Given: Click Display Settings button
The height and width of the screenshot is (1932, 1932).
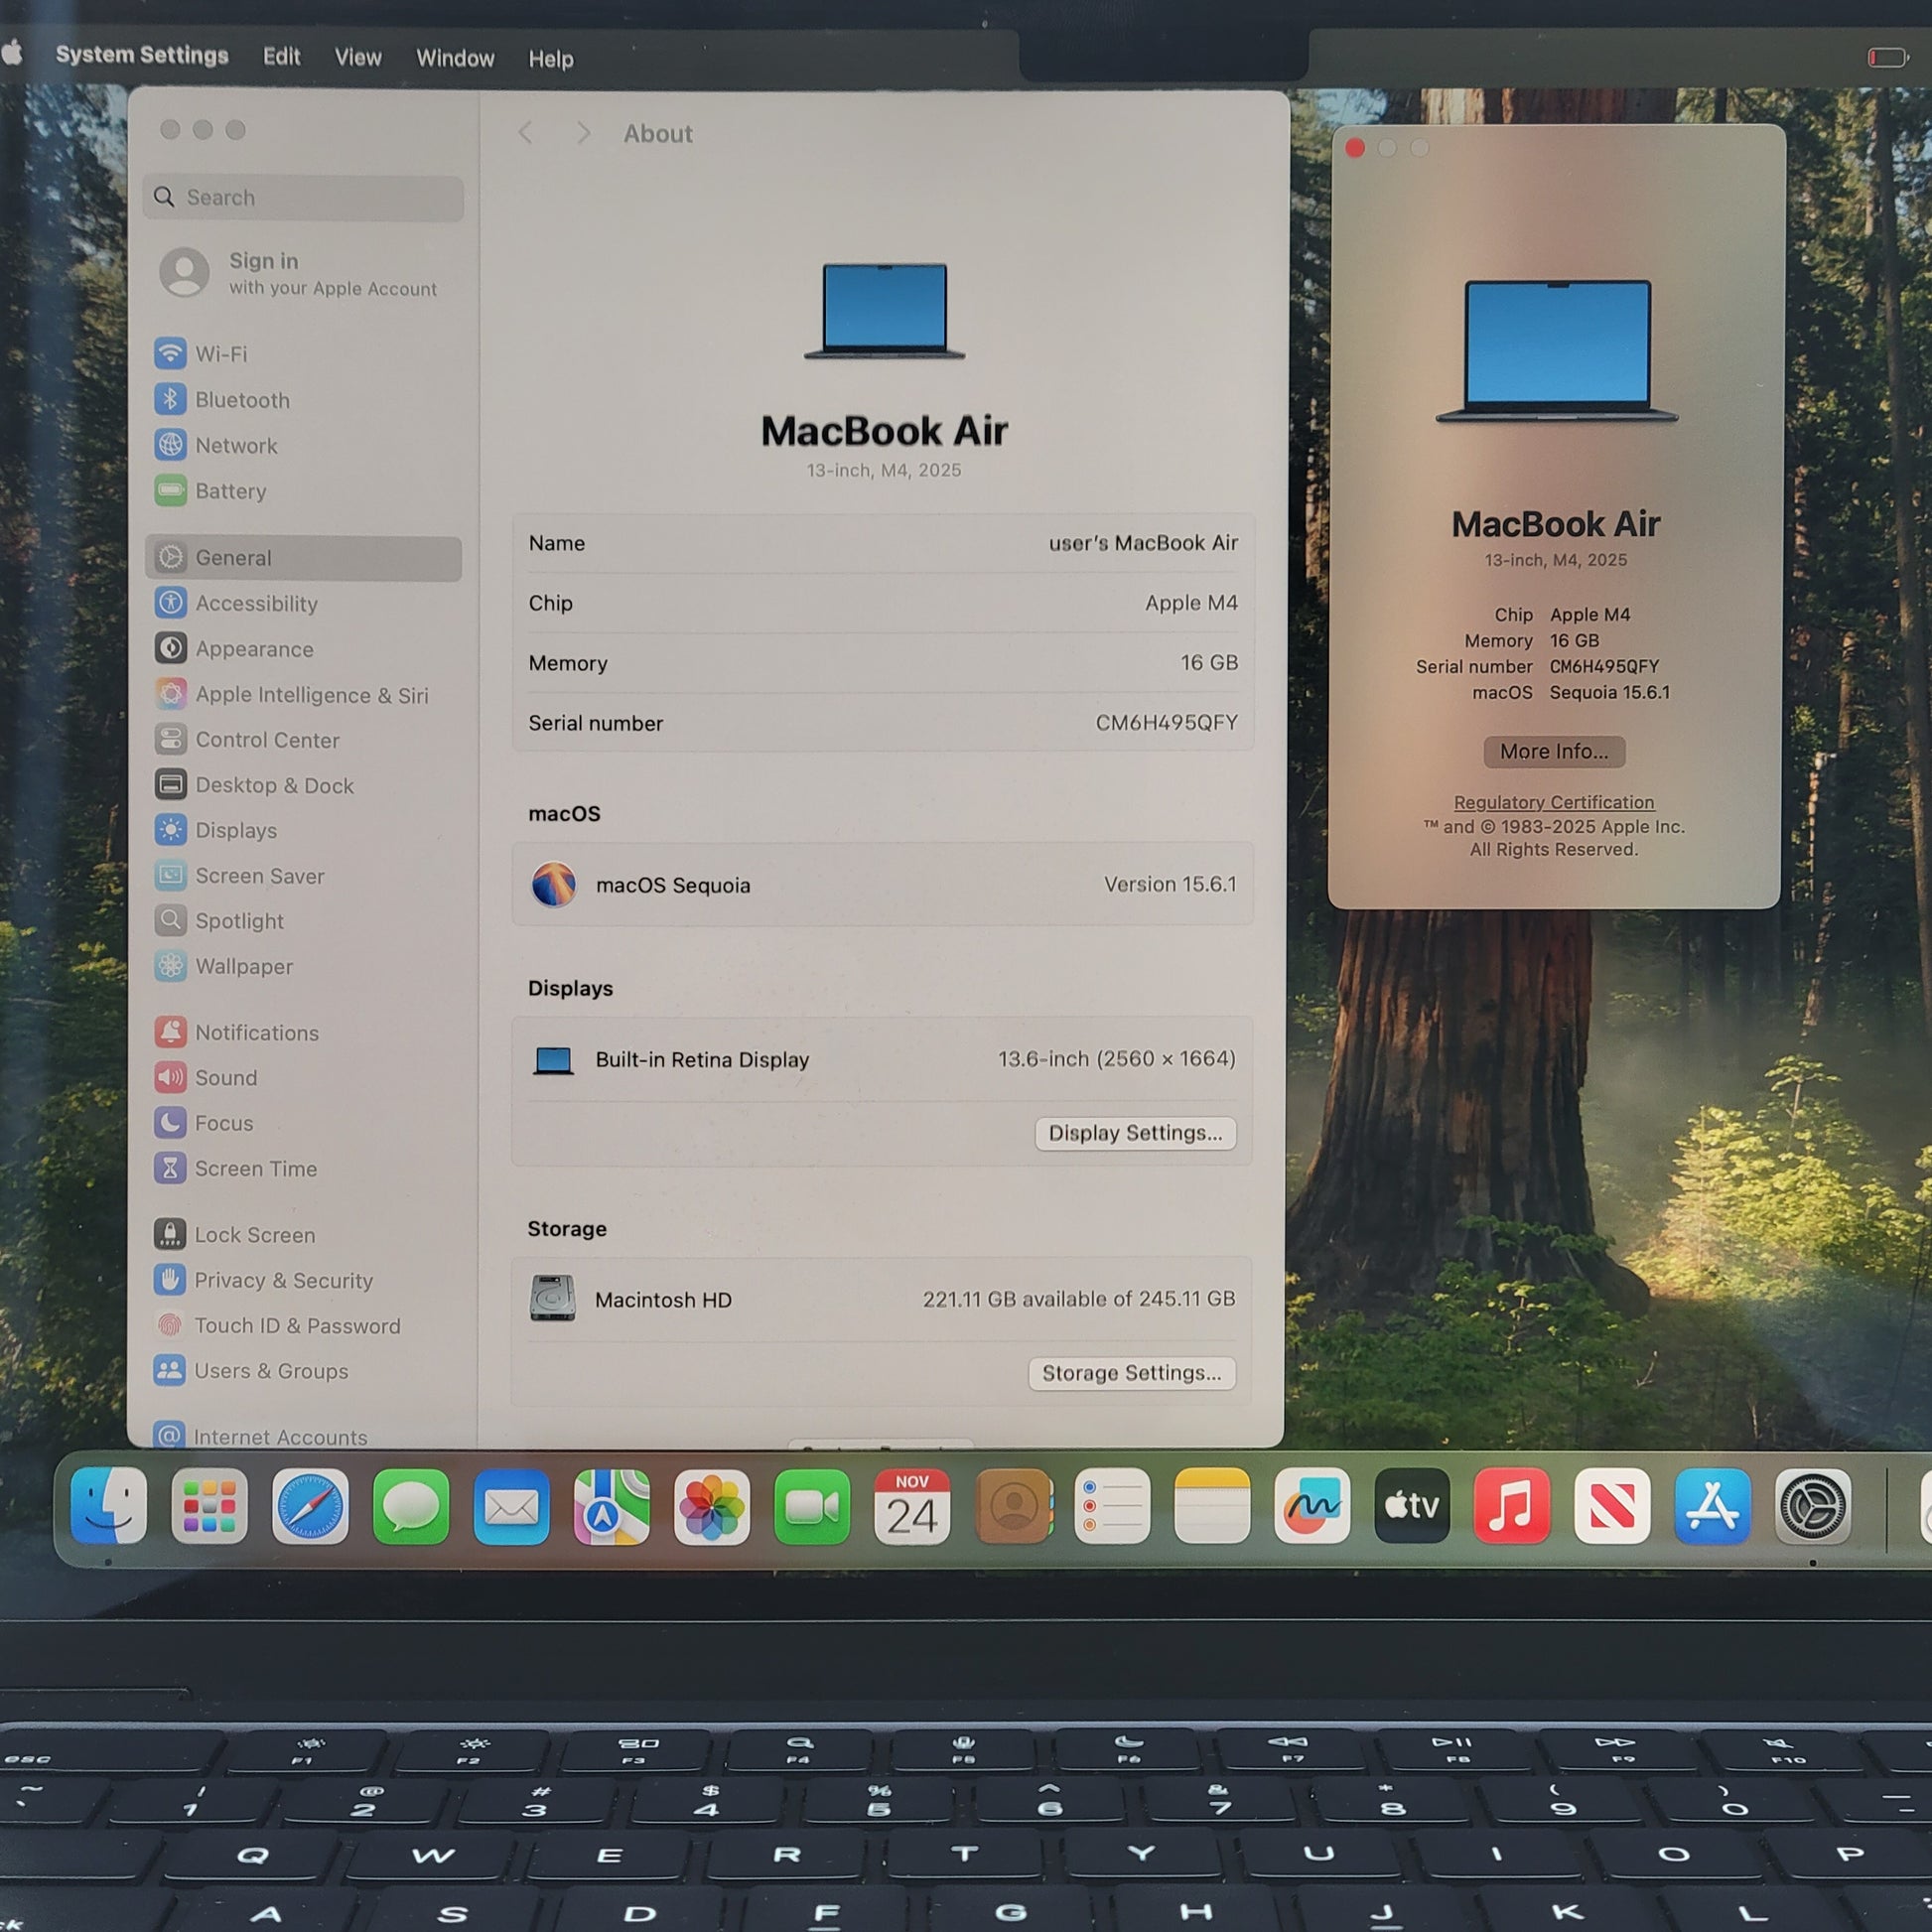Looking at the screenshot, I should (x=1135, y=1133).
